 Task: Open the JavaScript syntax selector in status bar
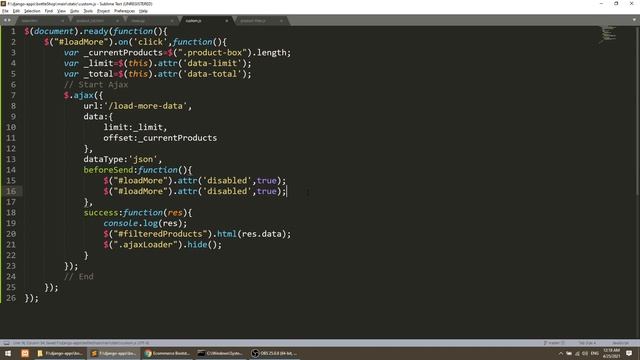pos(620,343)
